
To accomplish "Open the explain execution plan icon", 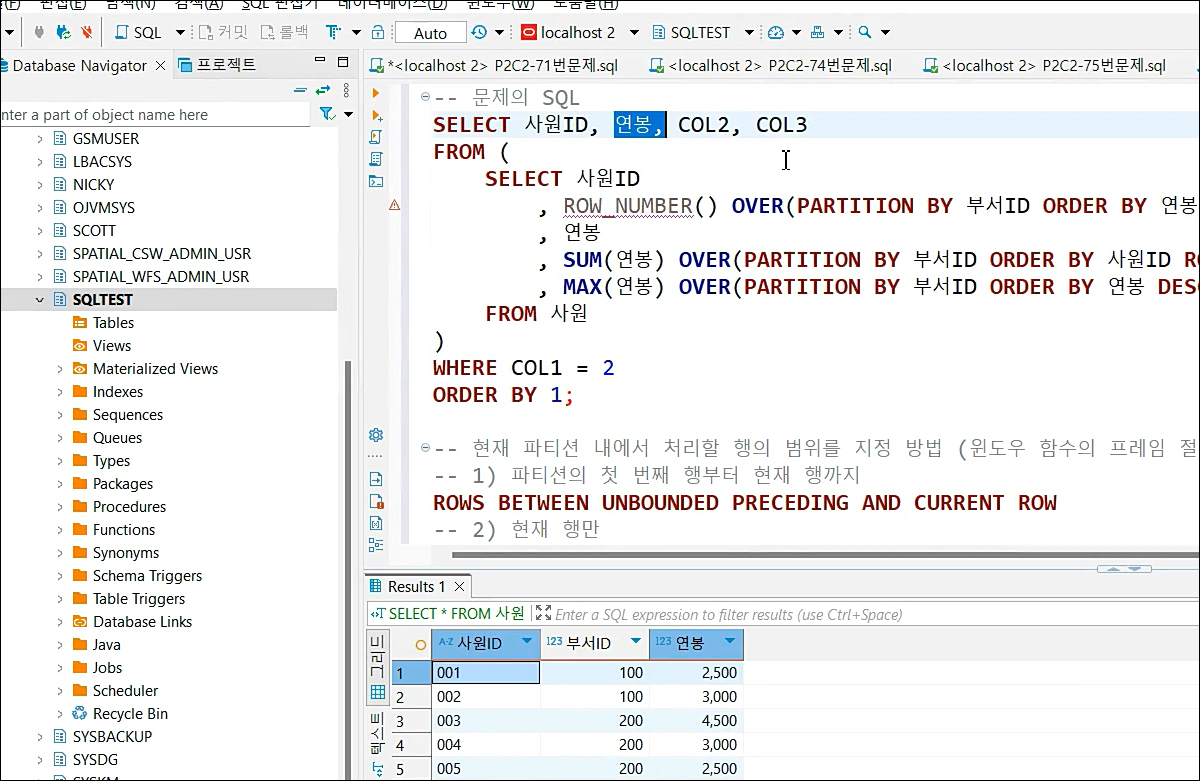I will (x=376, y=159).
